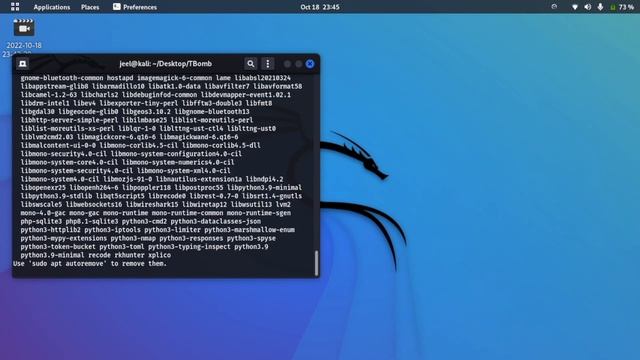Click 'python3-token-bucket' in terminal output
The image size is (640, 360).
pyautogui.click(x=58, y=247)
